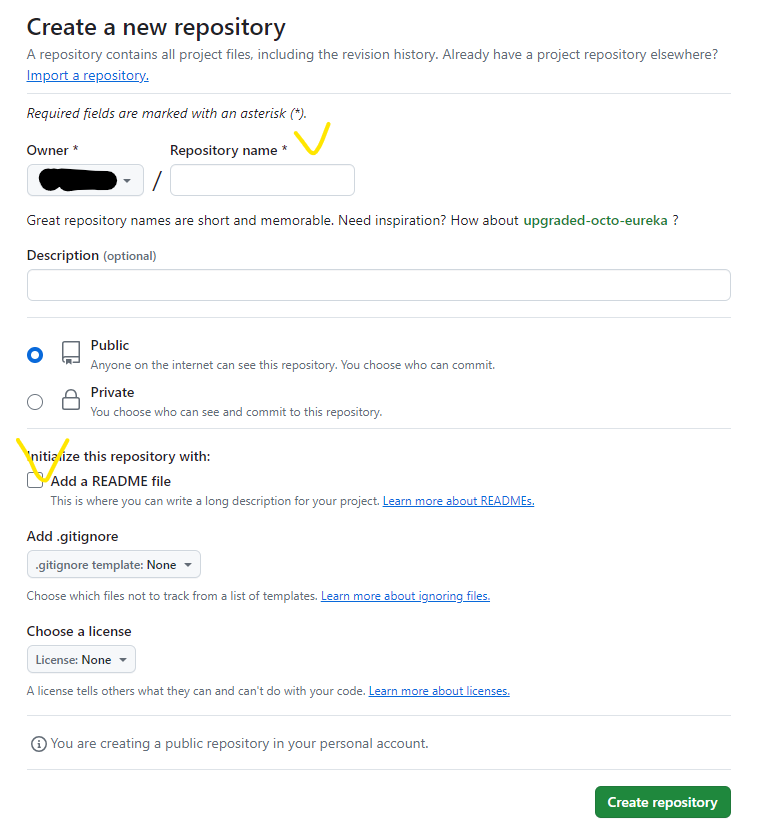Click the Description input field
Screen dimensions: 758x827
pos(379,285)
